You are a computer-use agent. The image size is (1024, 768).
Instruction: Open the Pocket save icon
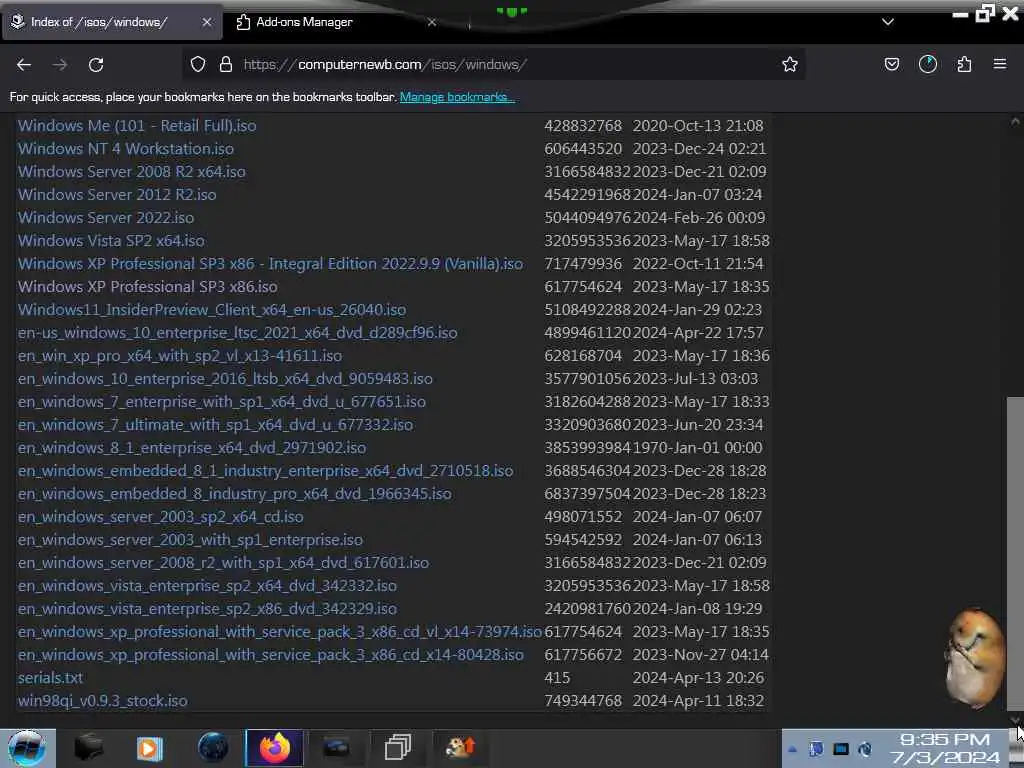click(891, 64)
